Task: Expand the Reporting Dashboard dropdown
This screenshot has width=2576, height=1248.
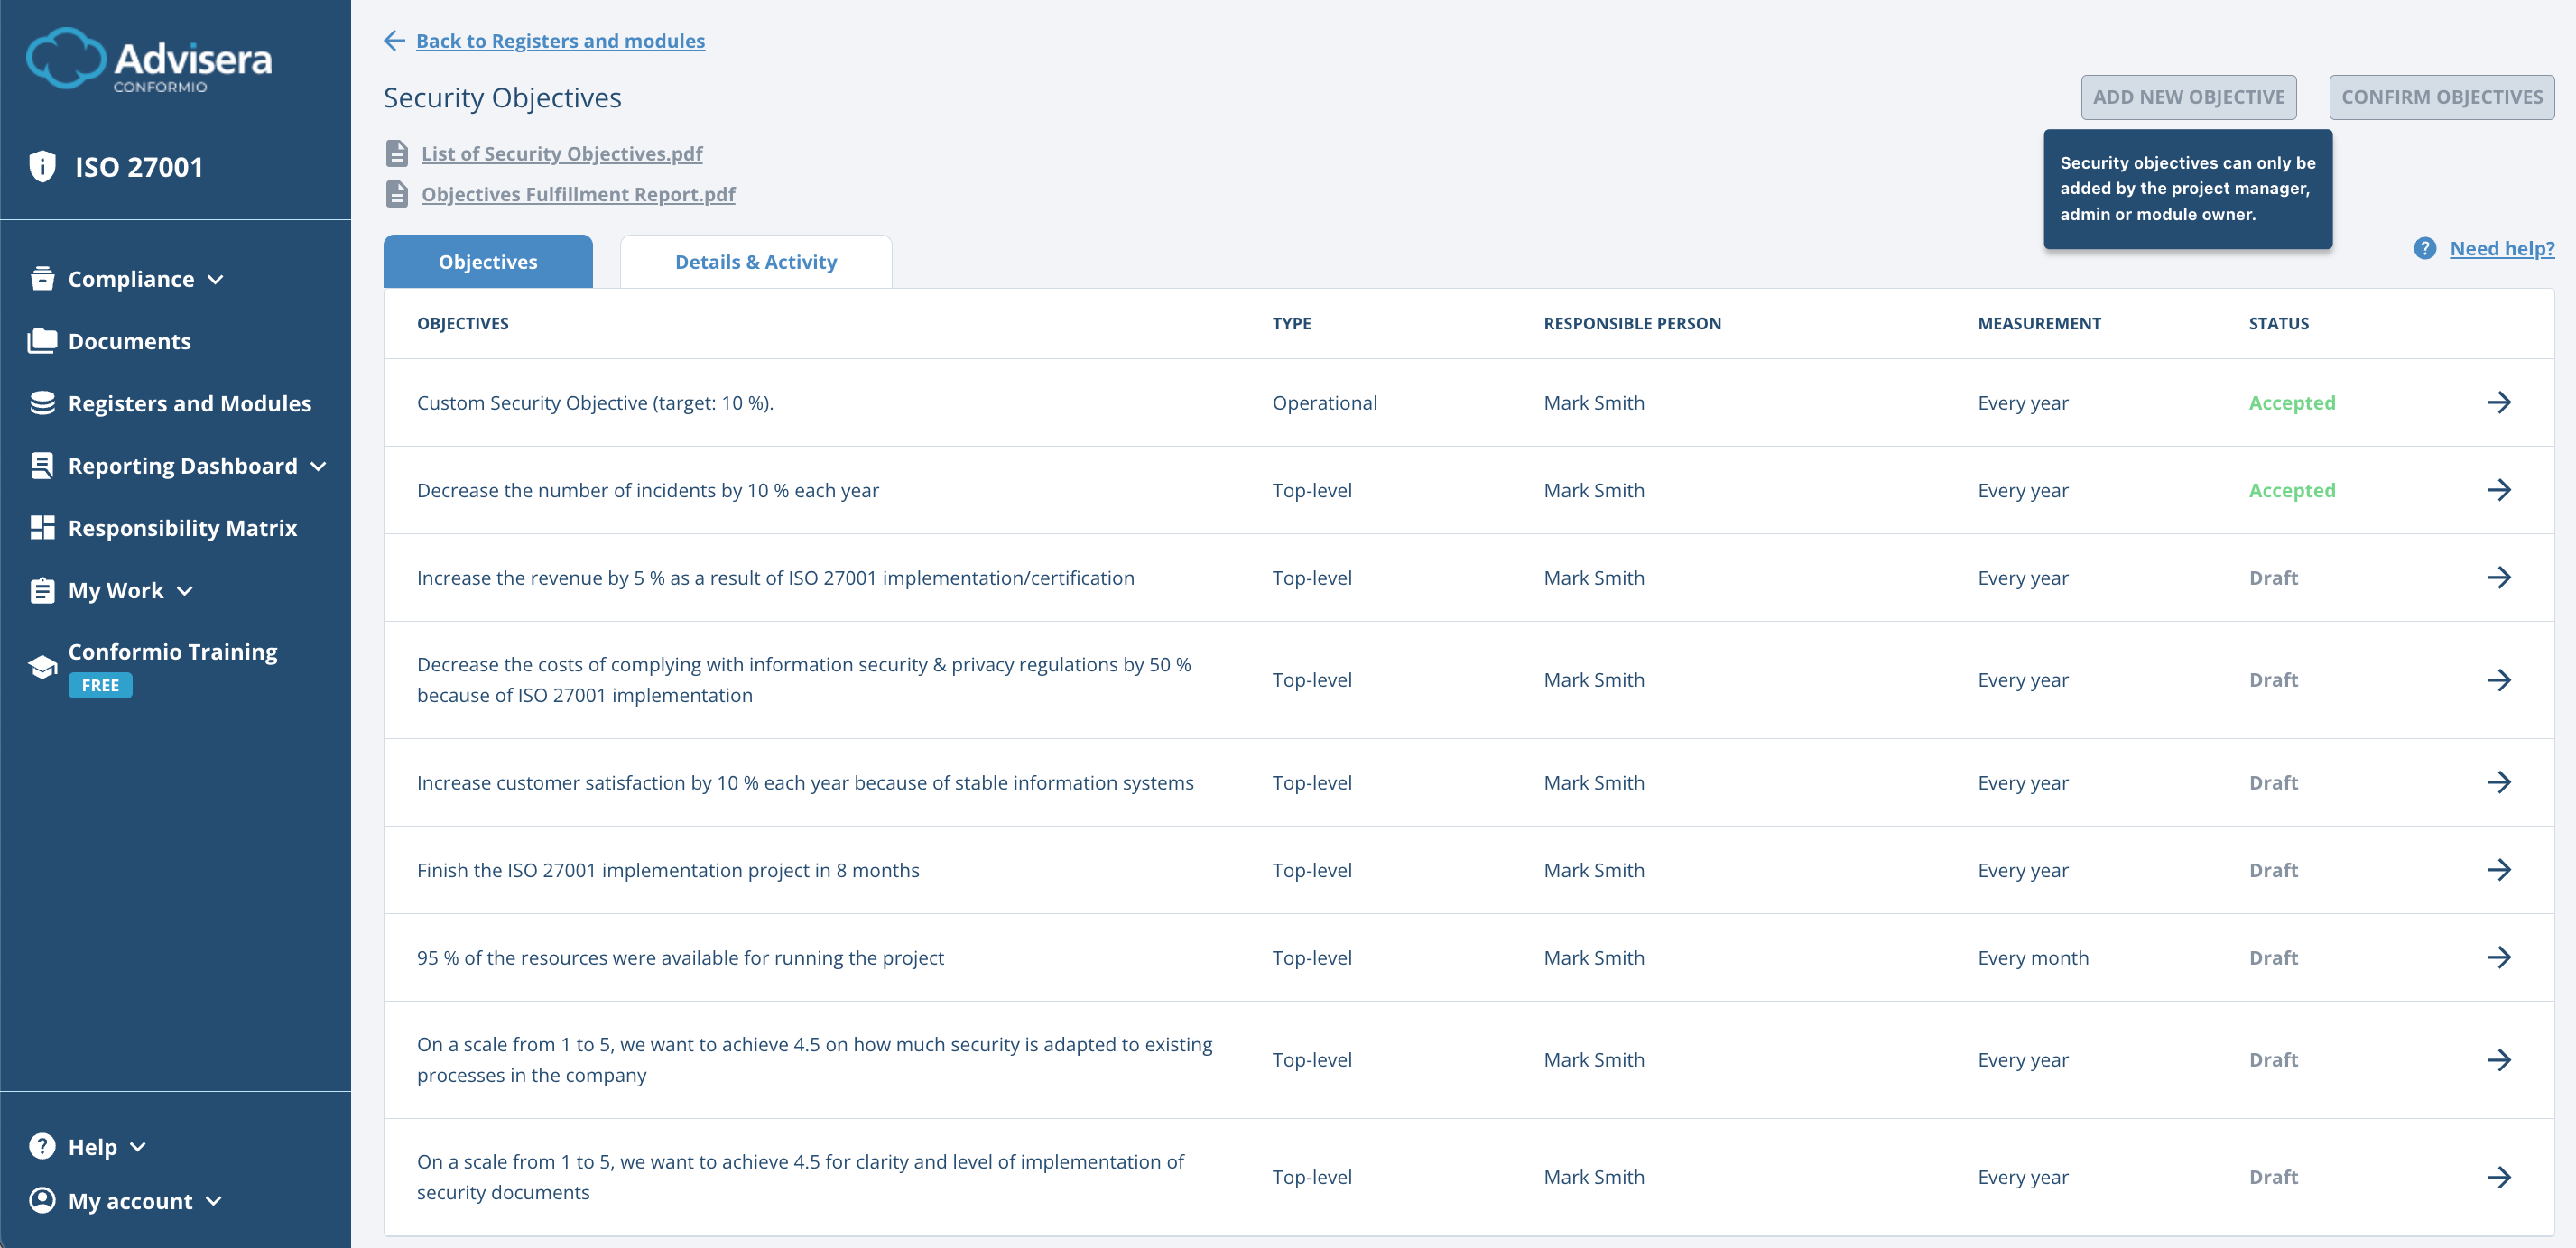Action: coord(319,466)
